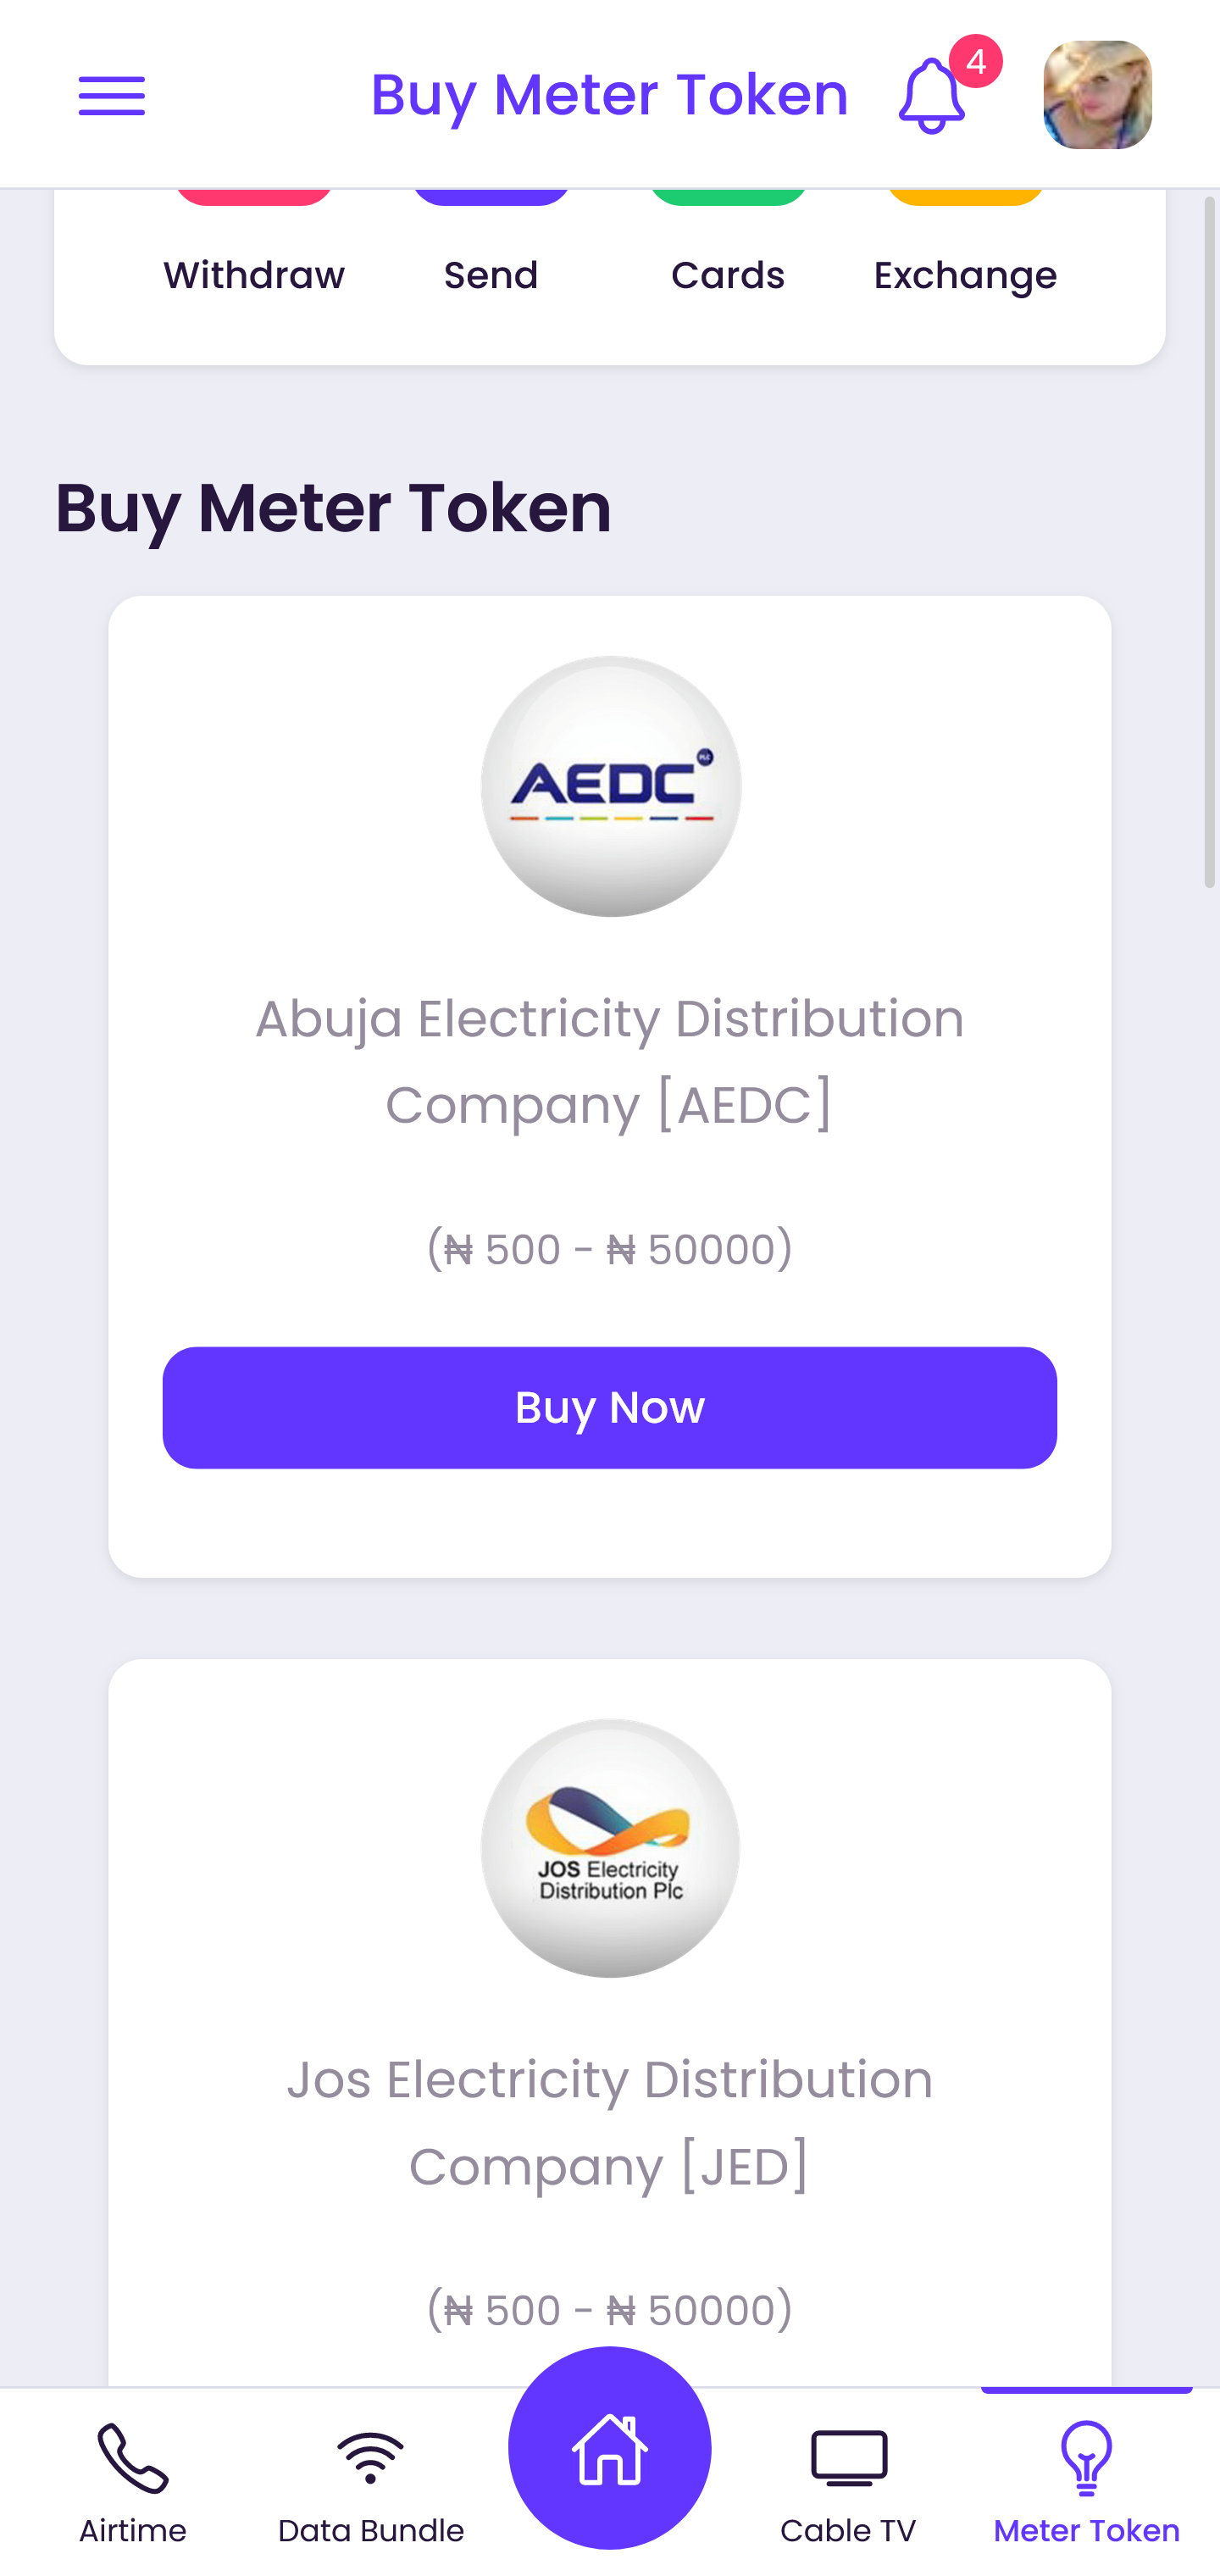Tap the AEDC logo image
This screenshot has height=2576, width=1220.
tap(610, 786)
